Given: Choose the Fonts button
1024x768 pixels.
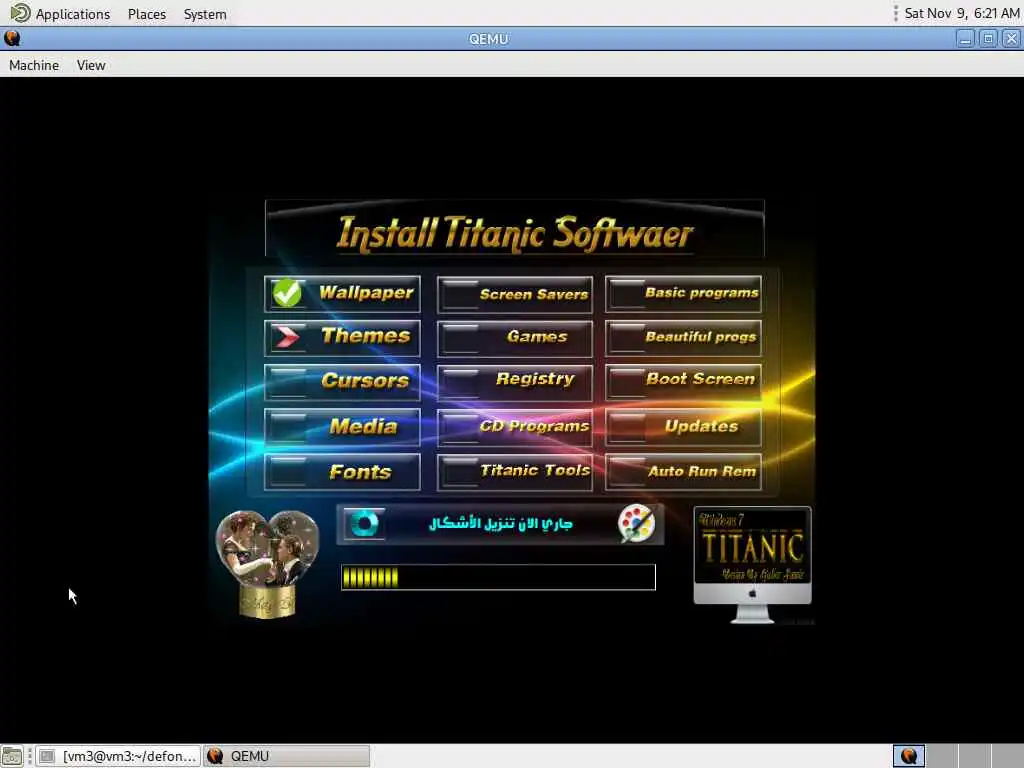Looking at the screenshot, I should [342, 472].
